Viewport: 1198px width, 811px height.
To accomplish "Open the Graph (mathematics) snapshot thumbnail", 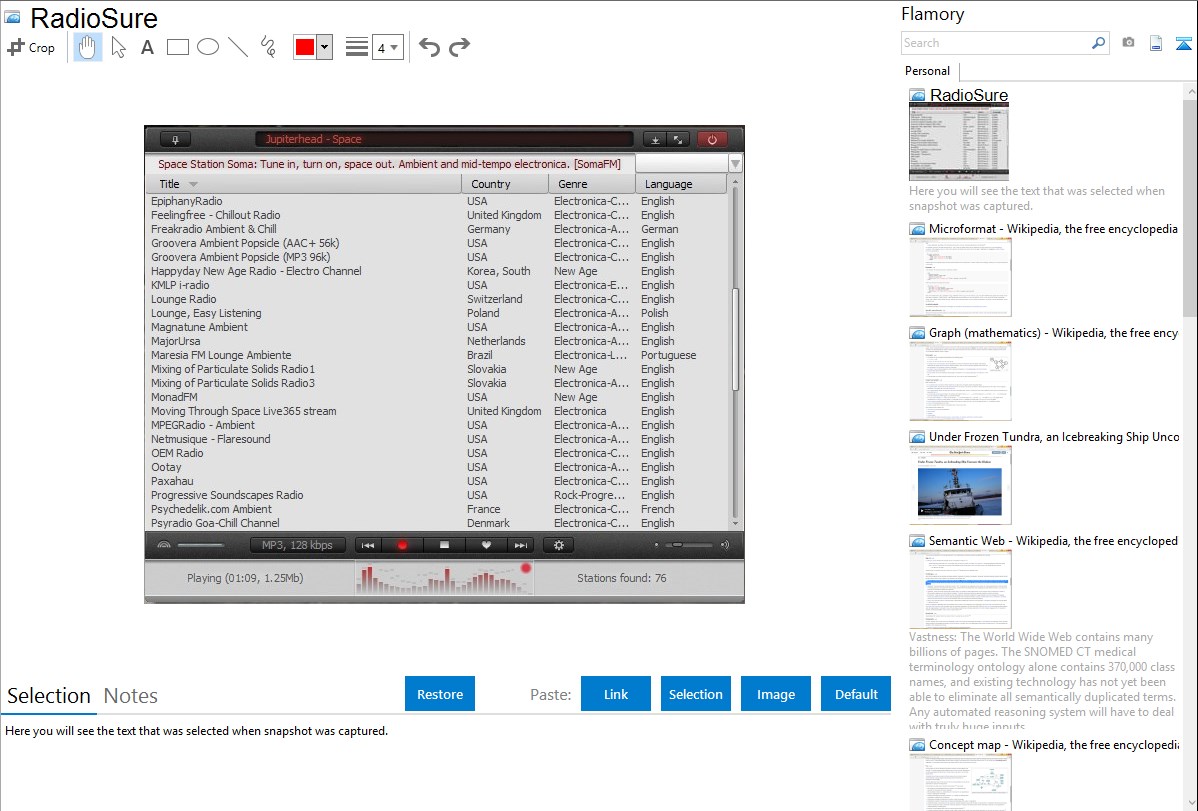I will tap(960, 381).
